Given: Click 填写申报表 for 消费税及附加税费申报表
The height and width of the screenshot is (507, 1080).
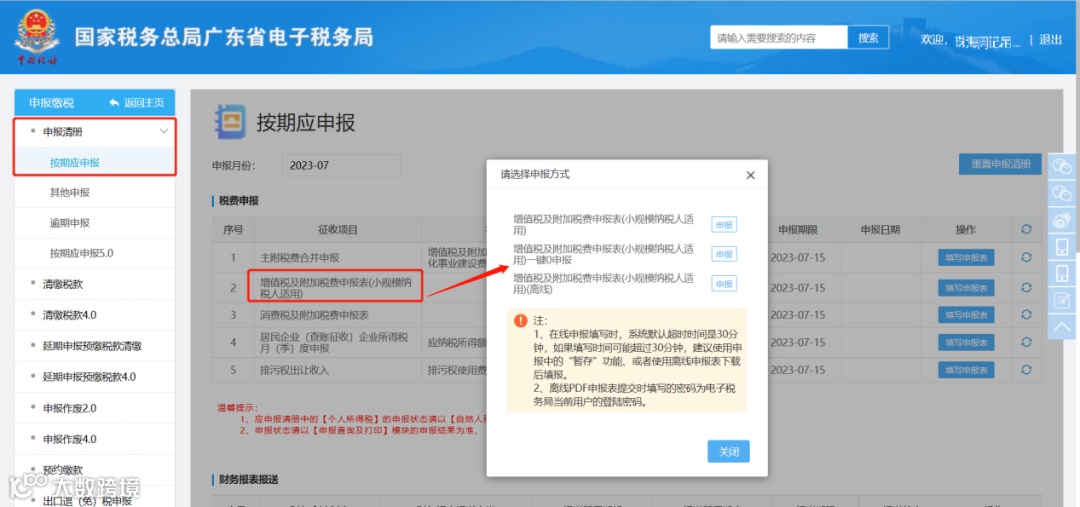Looking at the screenshot, I should (966, 315).
